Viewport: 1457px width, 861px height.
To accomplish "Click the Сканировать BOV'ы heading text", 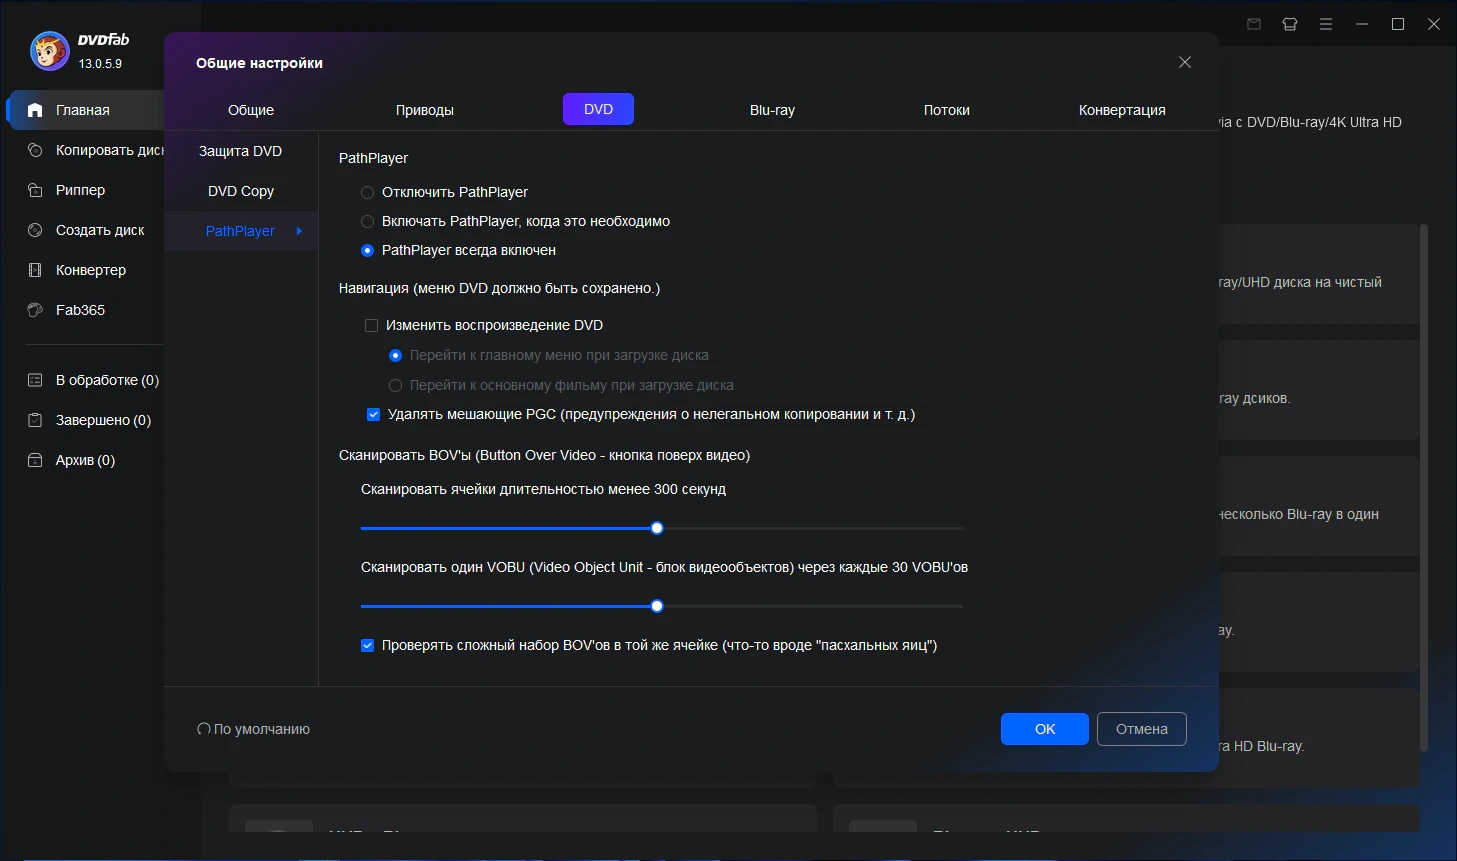I will [x=544, y=455].
